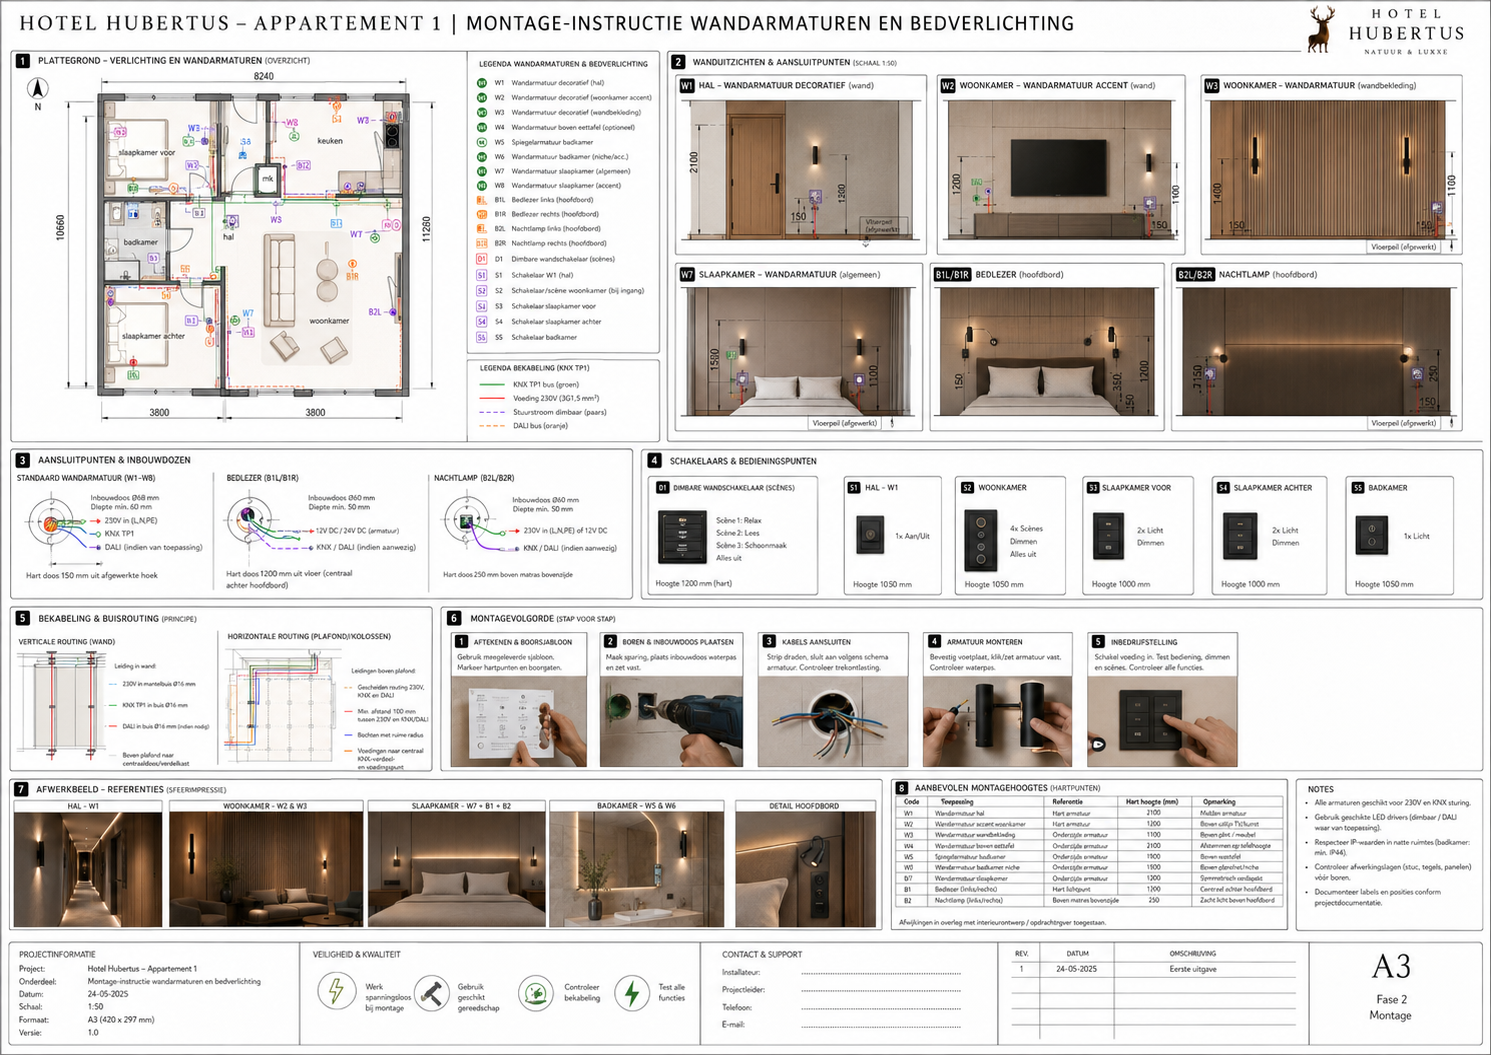Click the D1 dimbare wandschakelaar switch image
Viewport: 1491px width, 1055px height.
click(x=683, y=537)
